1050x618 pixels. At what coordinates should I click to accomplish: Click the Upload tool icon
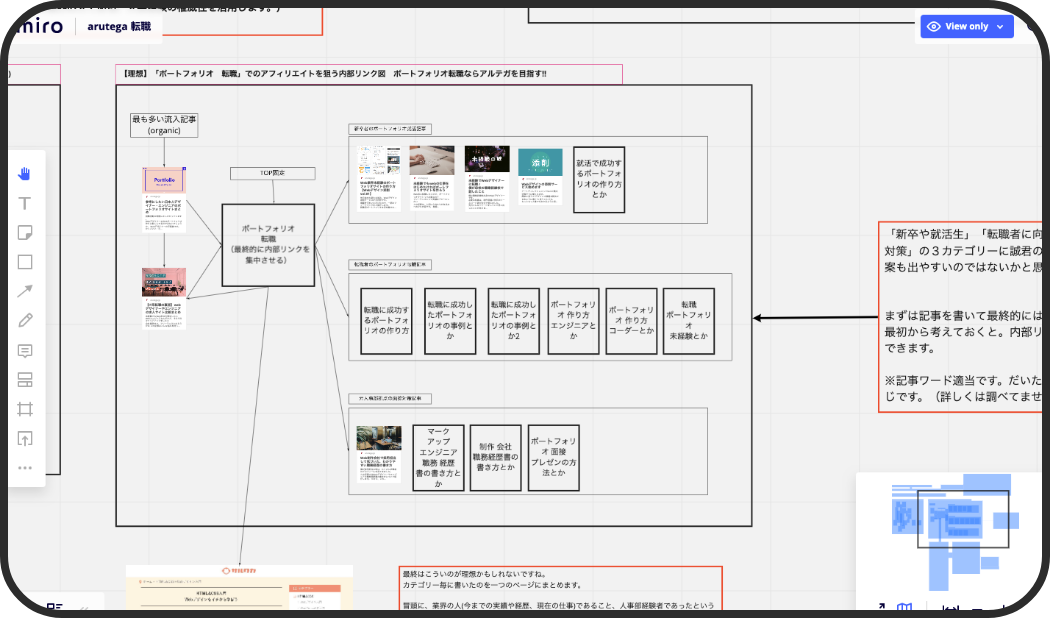coord(25,439)
